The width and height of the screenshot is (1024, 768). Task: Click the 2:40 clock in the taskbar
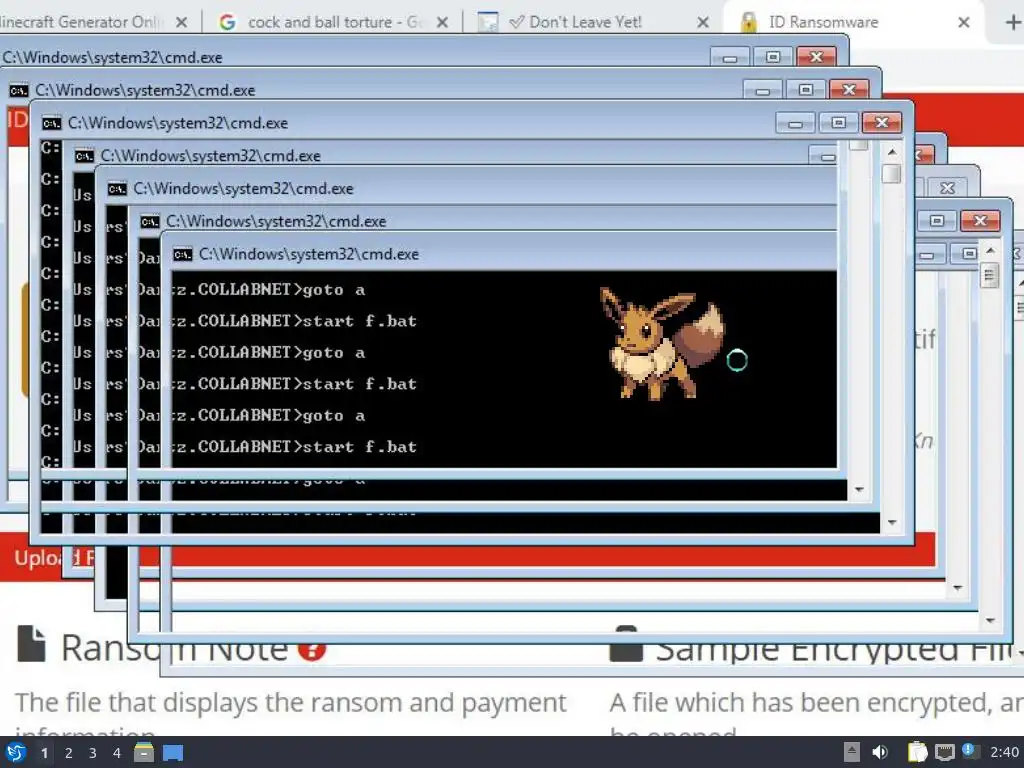(1004, 752)
